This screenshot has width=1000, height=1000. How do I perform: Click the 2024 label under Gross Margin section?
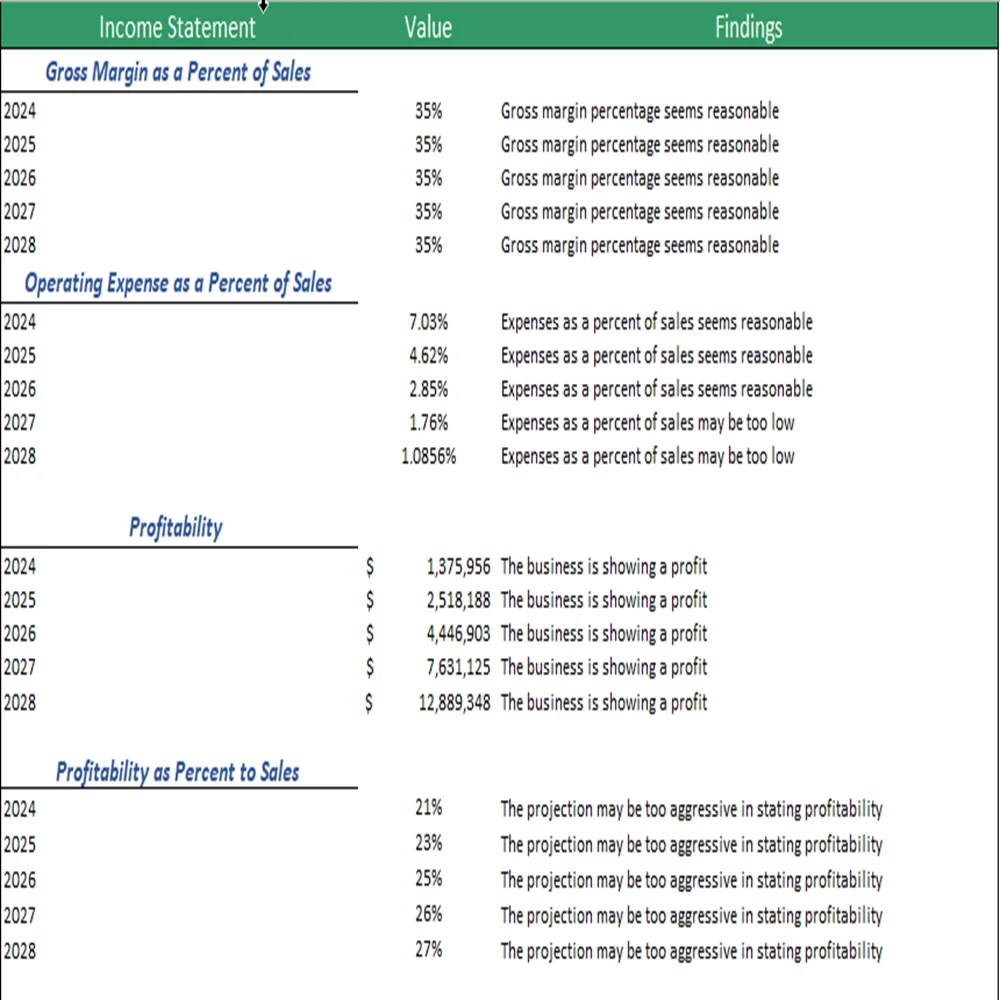[16, 111]
